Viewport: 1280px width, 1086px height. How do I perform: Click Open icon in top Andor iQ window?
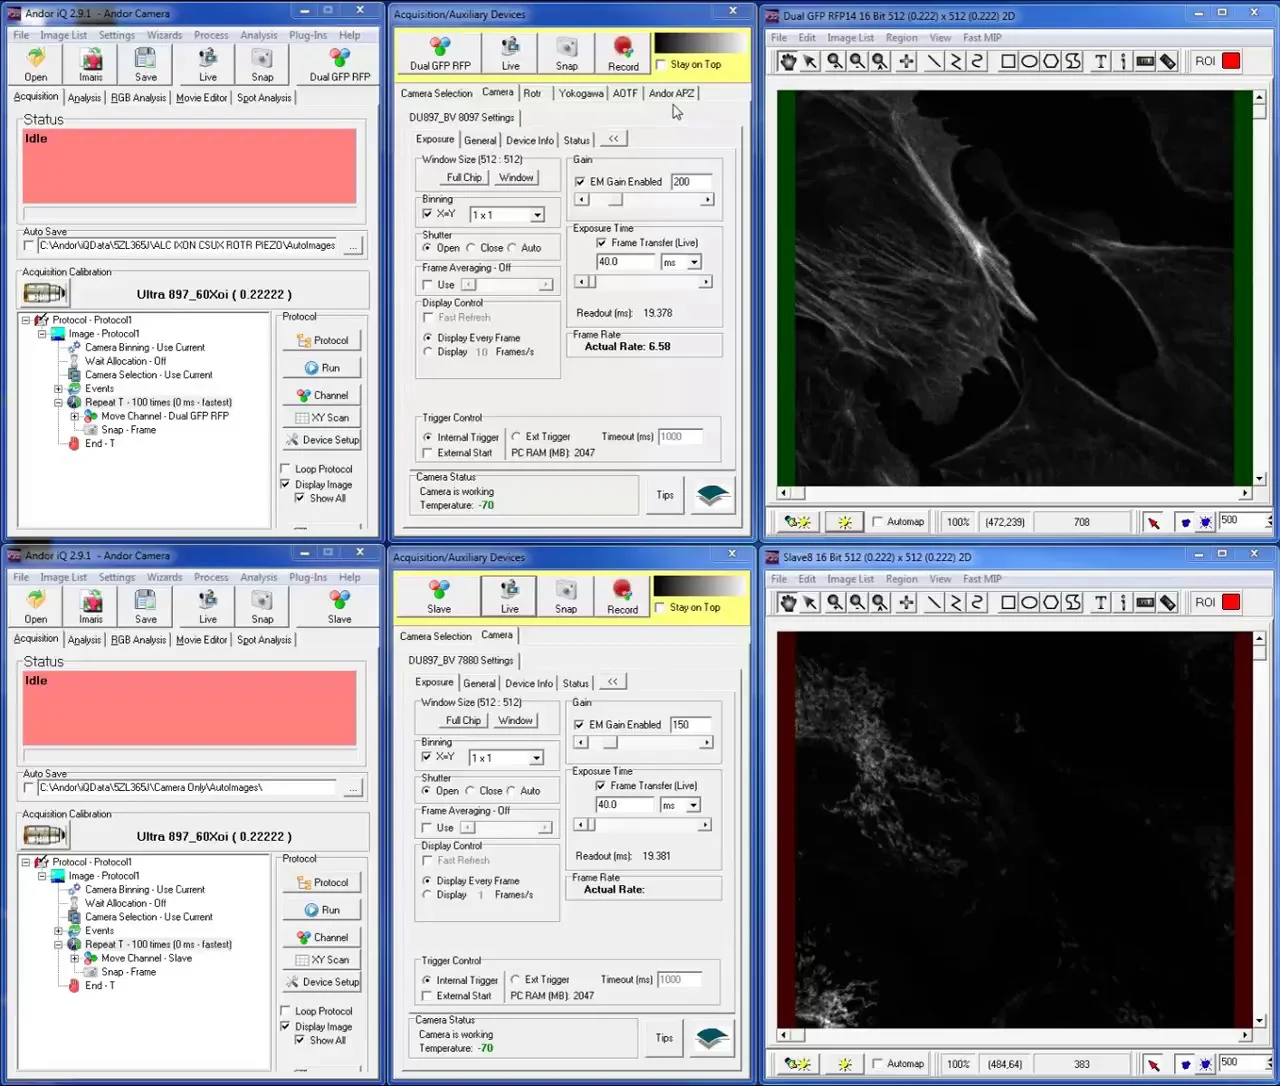click(36, 64)
